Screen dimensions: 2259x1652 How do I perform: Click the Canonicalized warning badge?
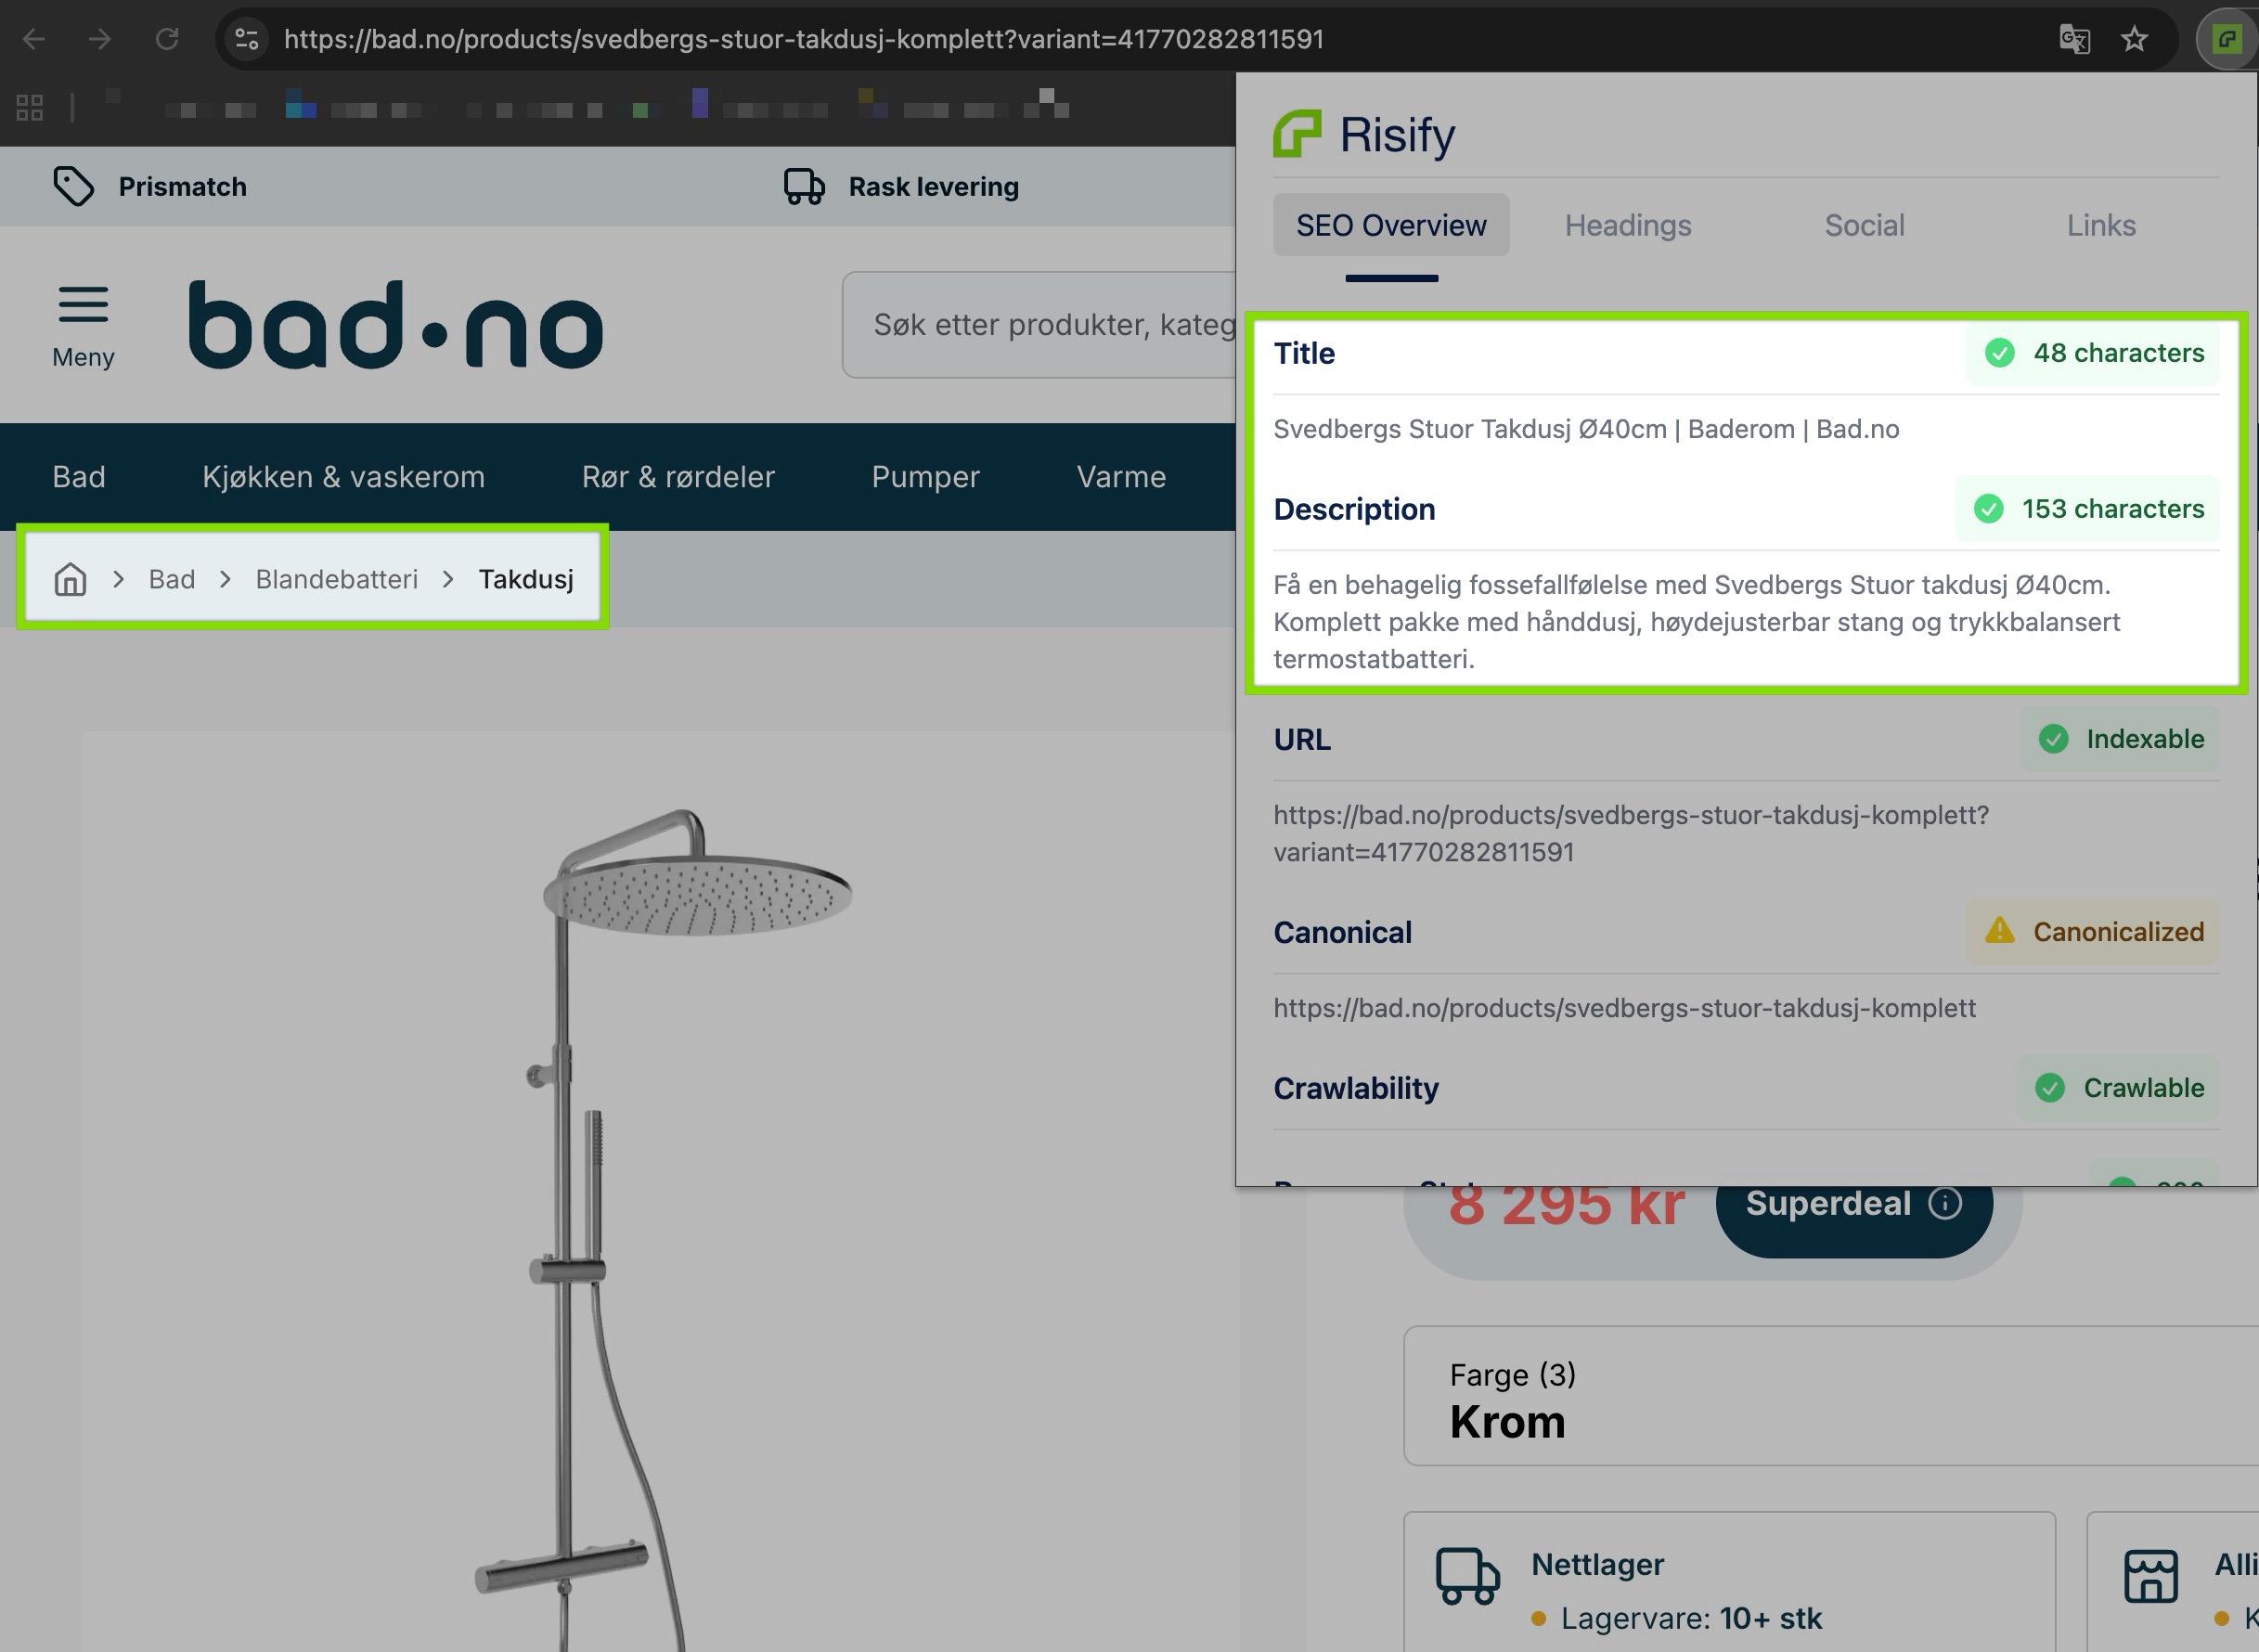pos(2093,932)
